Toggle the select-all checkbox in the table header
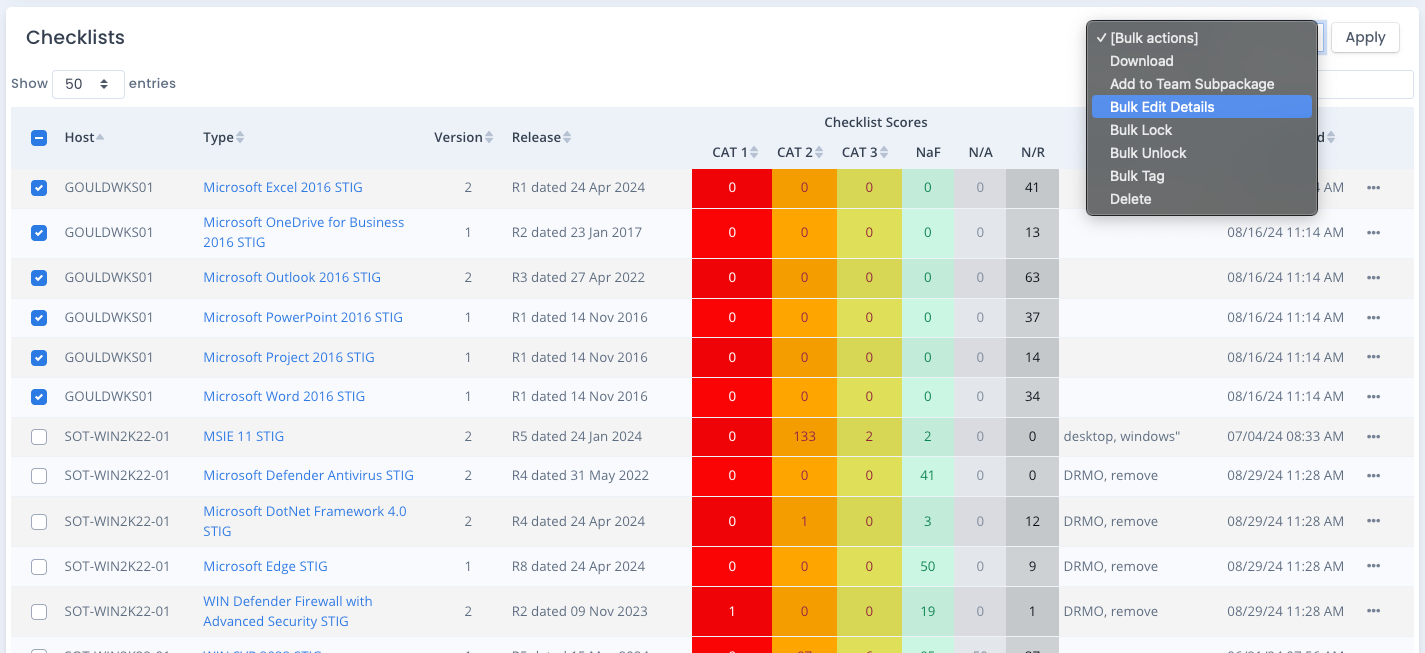Image resolution: width=1425 pixels, height=653 pixels. pos(39,138)
